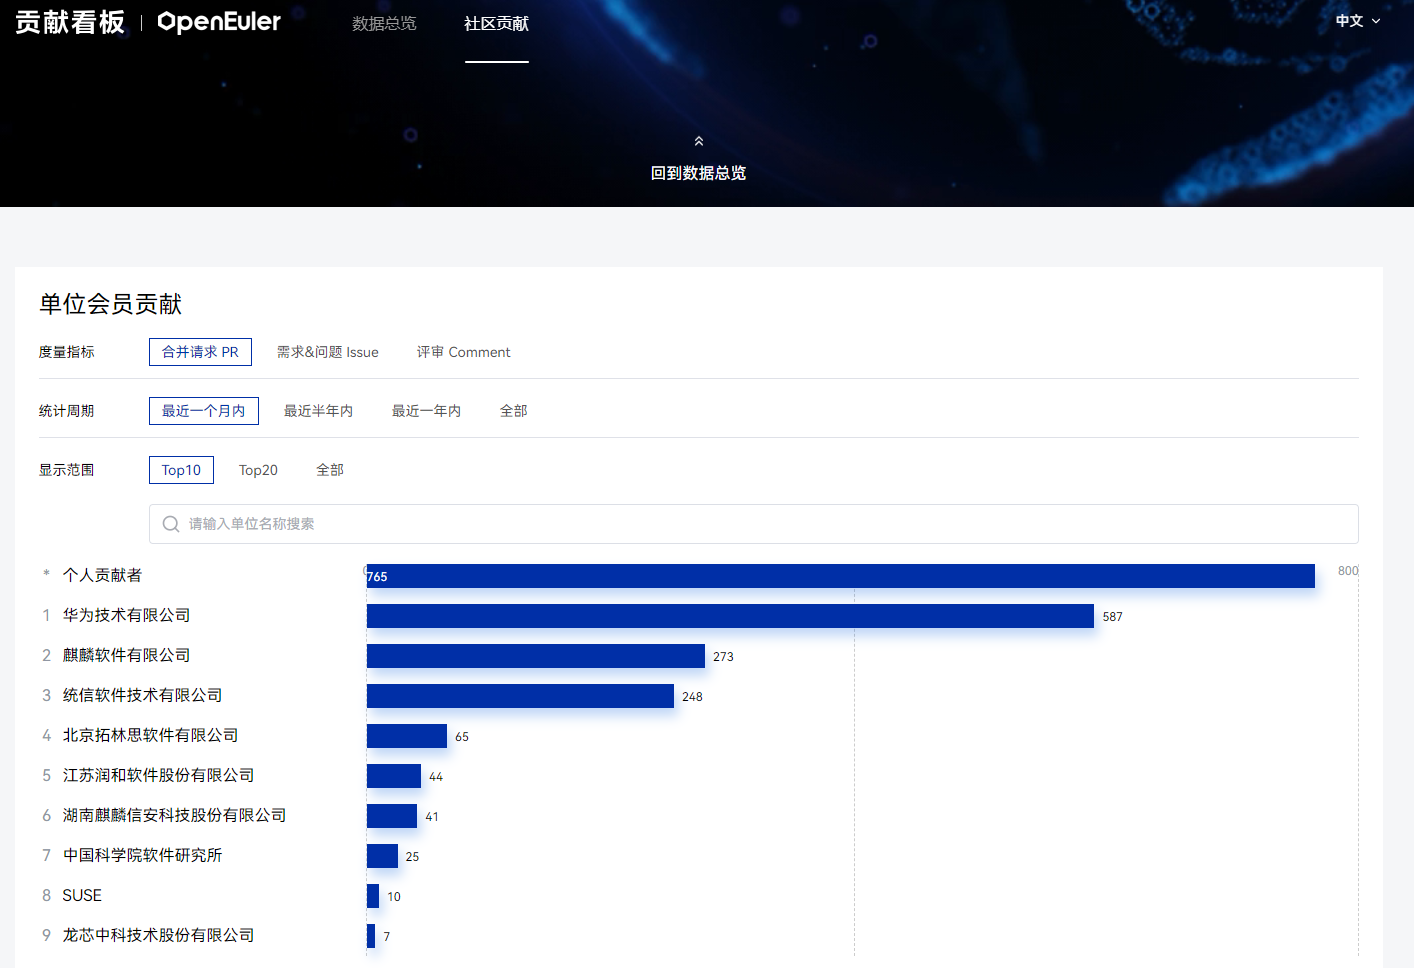Click the bar valued 44
Screen dimensions: 1414x968
tap(394, 776)
